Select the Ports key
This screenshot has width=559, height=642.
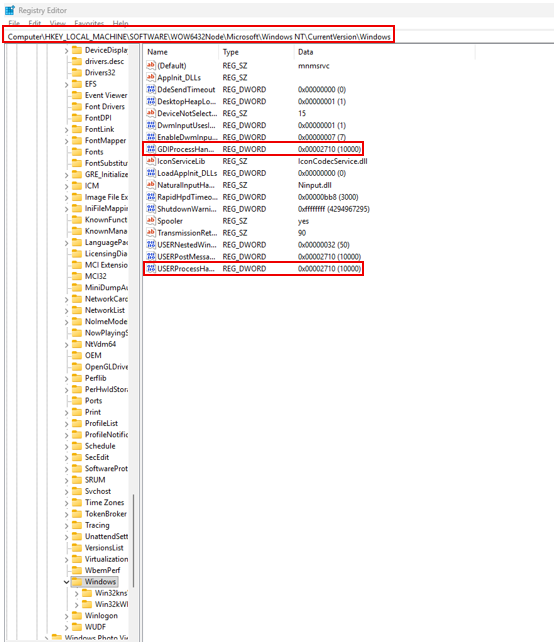point(93,401)
